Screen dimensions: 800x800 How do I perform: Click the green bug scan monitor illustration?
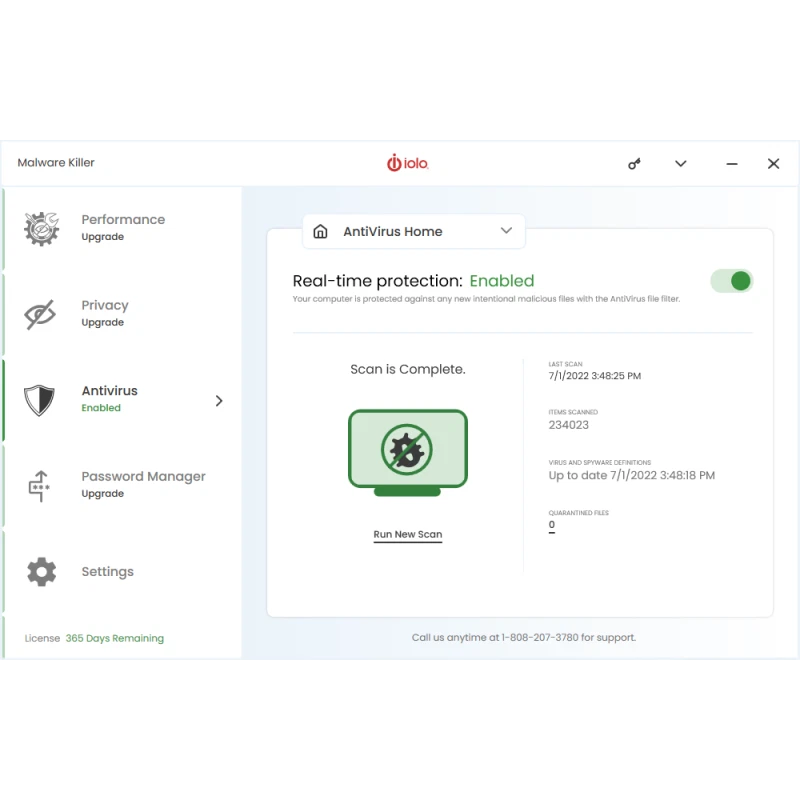coord(407,451)
